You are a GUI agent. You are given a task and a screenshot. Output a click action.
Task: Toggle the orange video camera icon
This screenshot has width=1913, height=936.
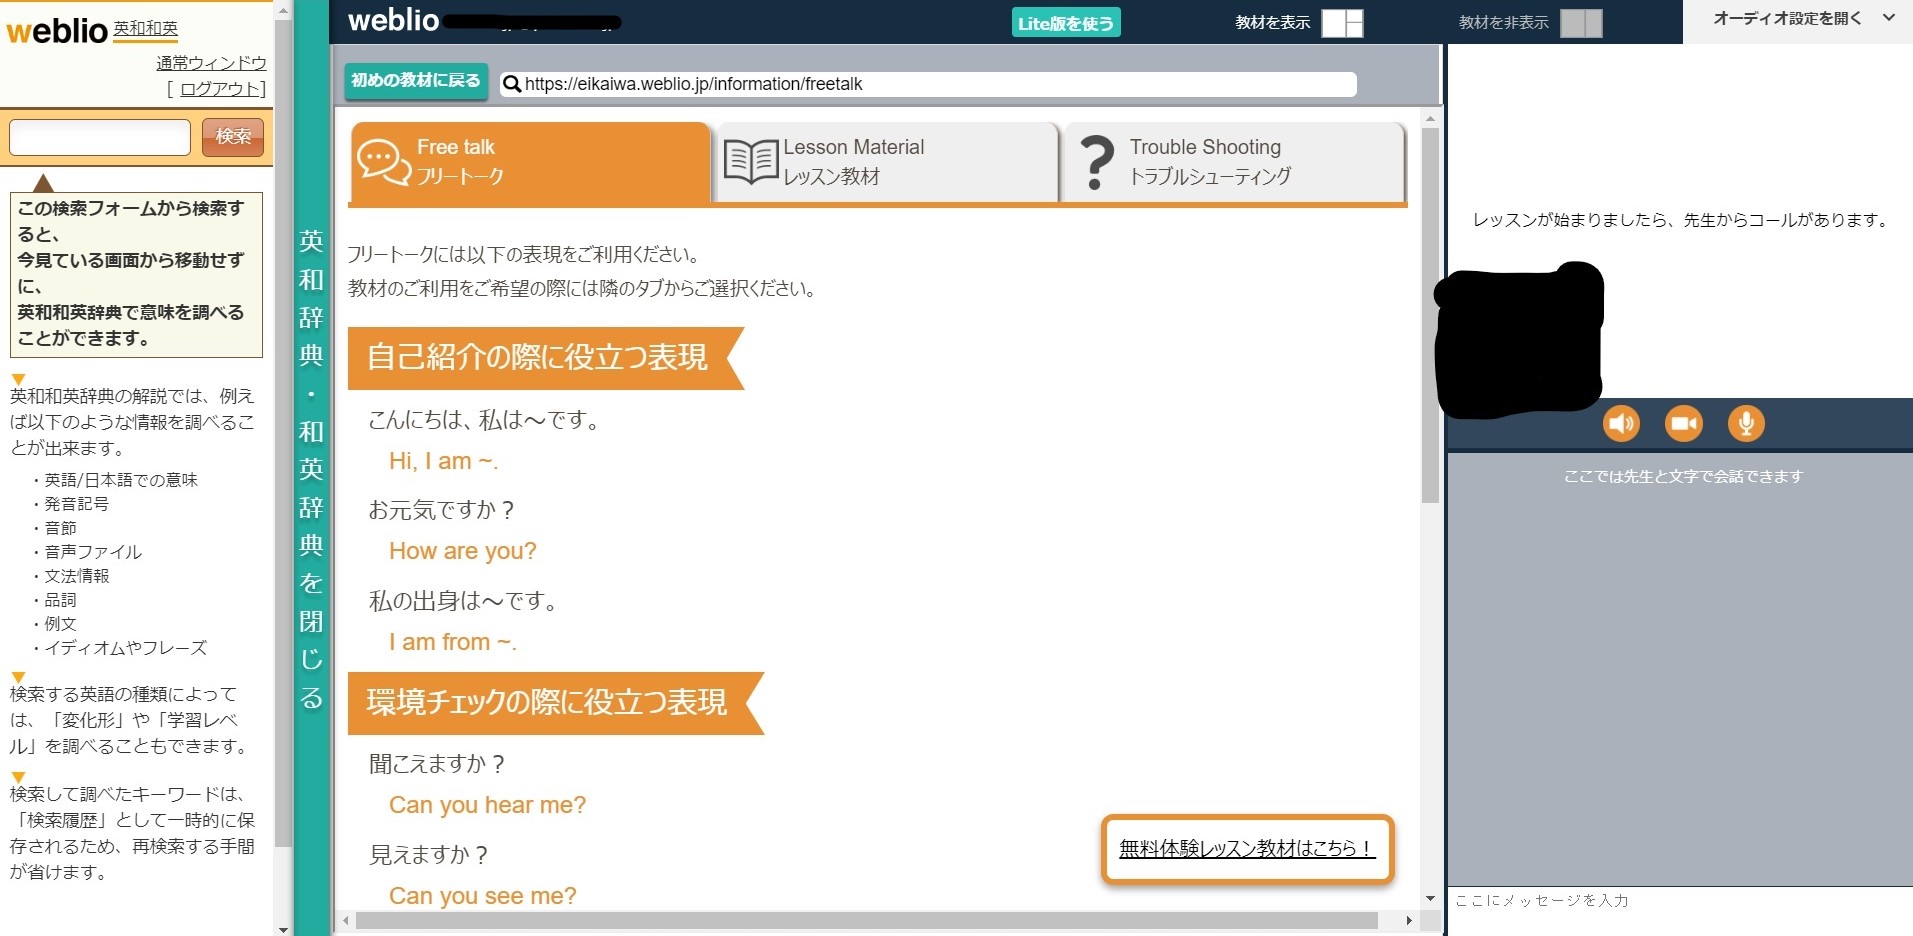(1684, 423)
